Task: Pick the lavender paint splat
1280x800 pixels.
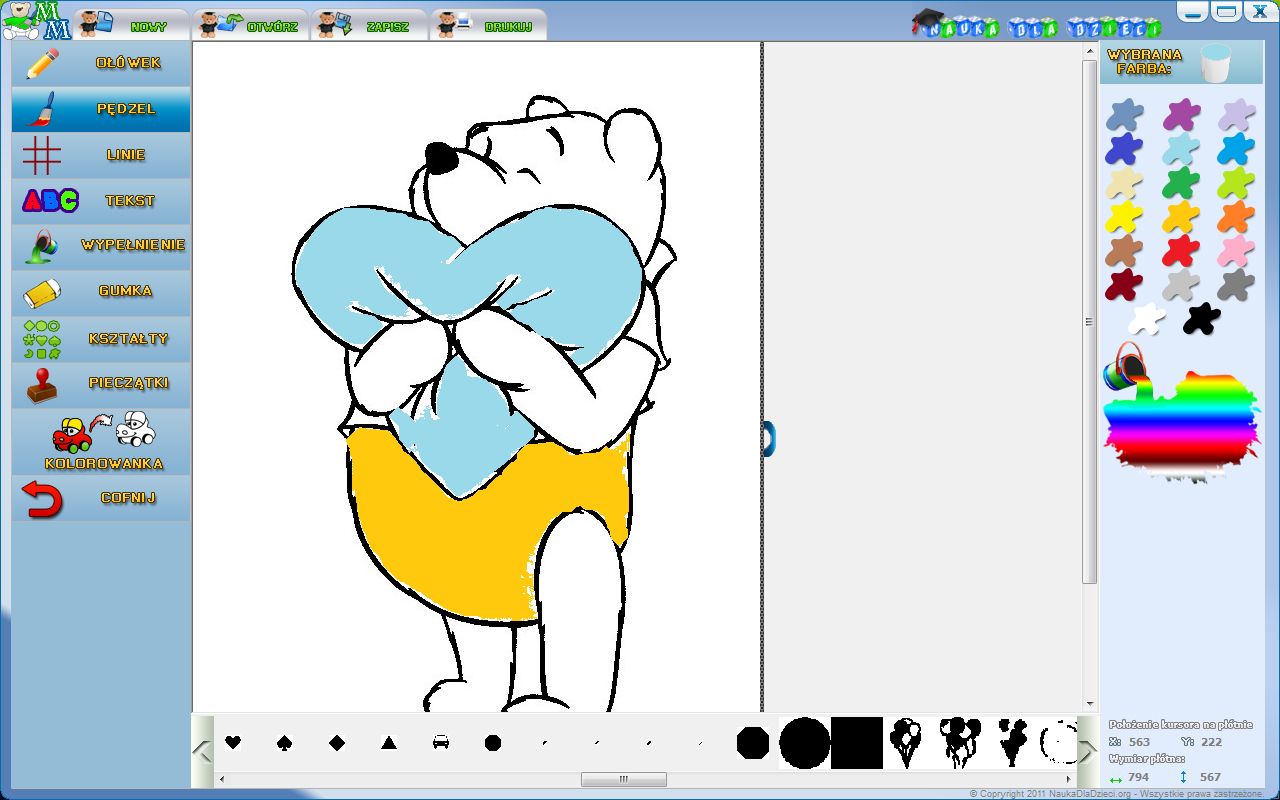Action: pos(1237,115)
